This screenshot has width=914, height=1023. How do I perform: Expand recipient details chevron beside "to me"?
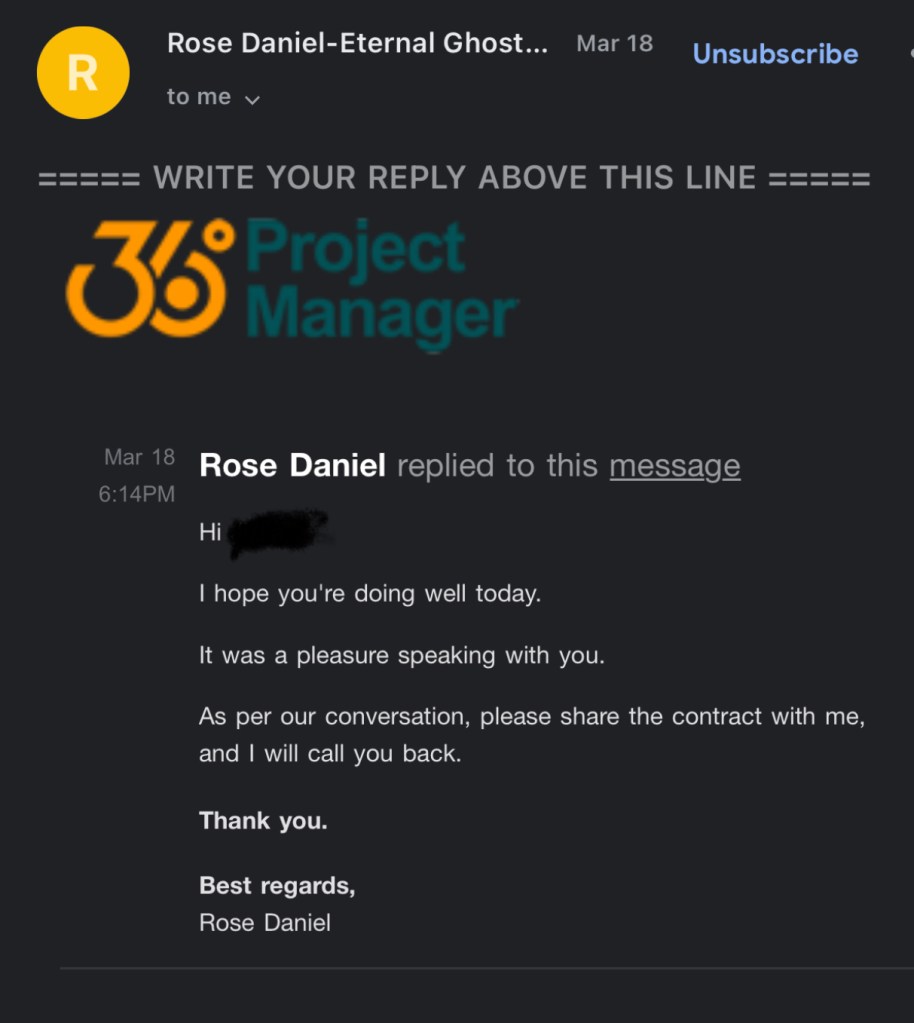coord(252,99)
